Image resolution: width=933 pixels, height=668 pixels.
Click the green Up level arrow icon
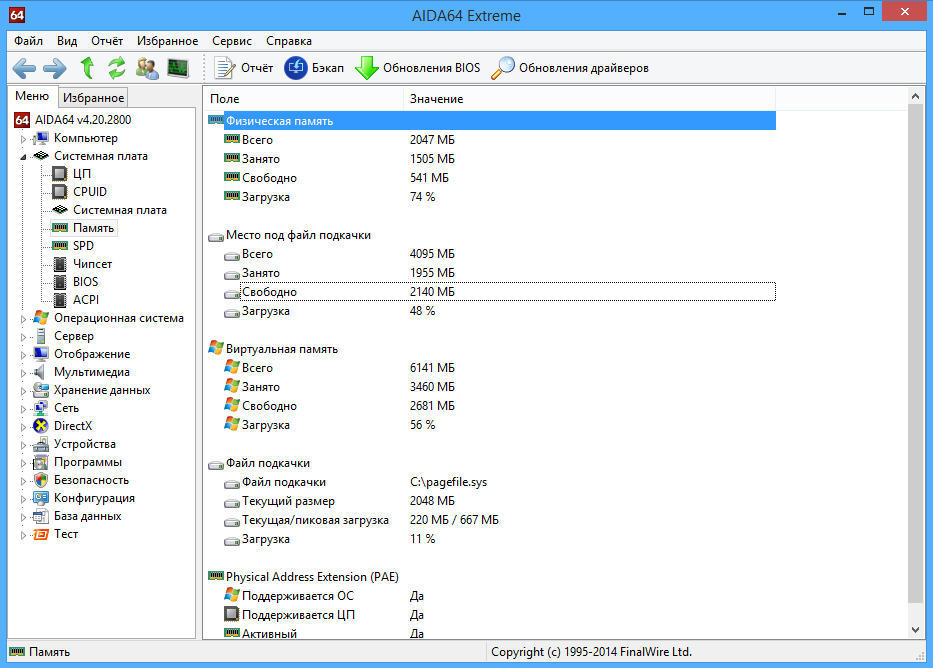(x=88, y=68)
